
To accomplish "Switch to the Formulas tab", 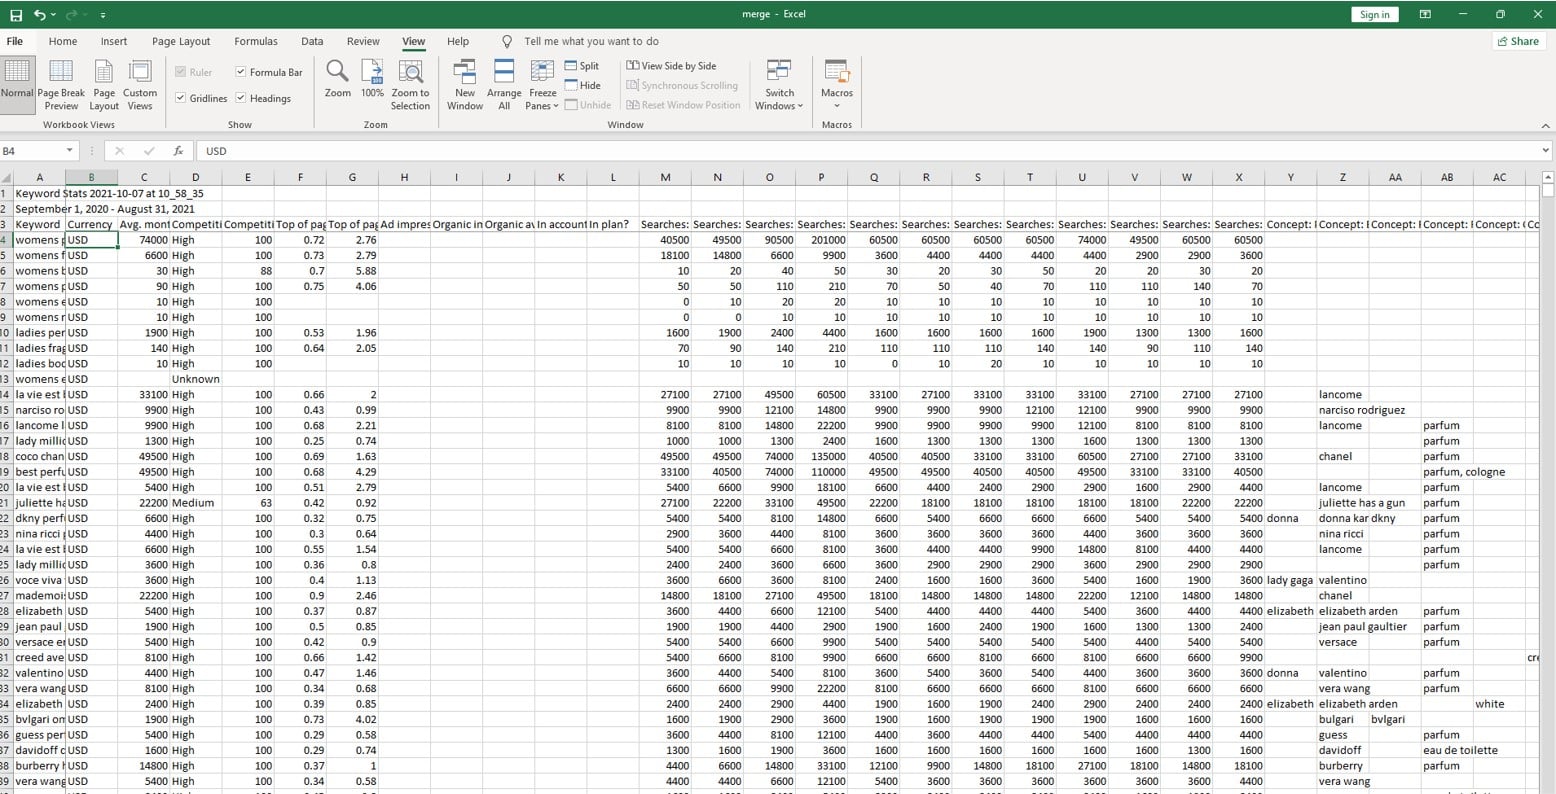I will [x=256, y=41].
